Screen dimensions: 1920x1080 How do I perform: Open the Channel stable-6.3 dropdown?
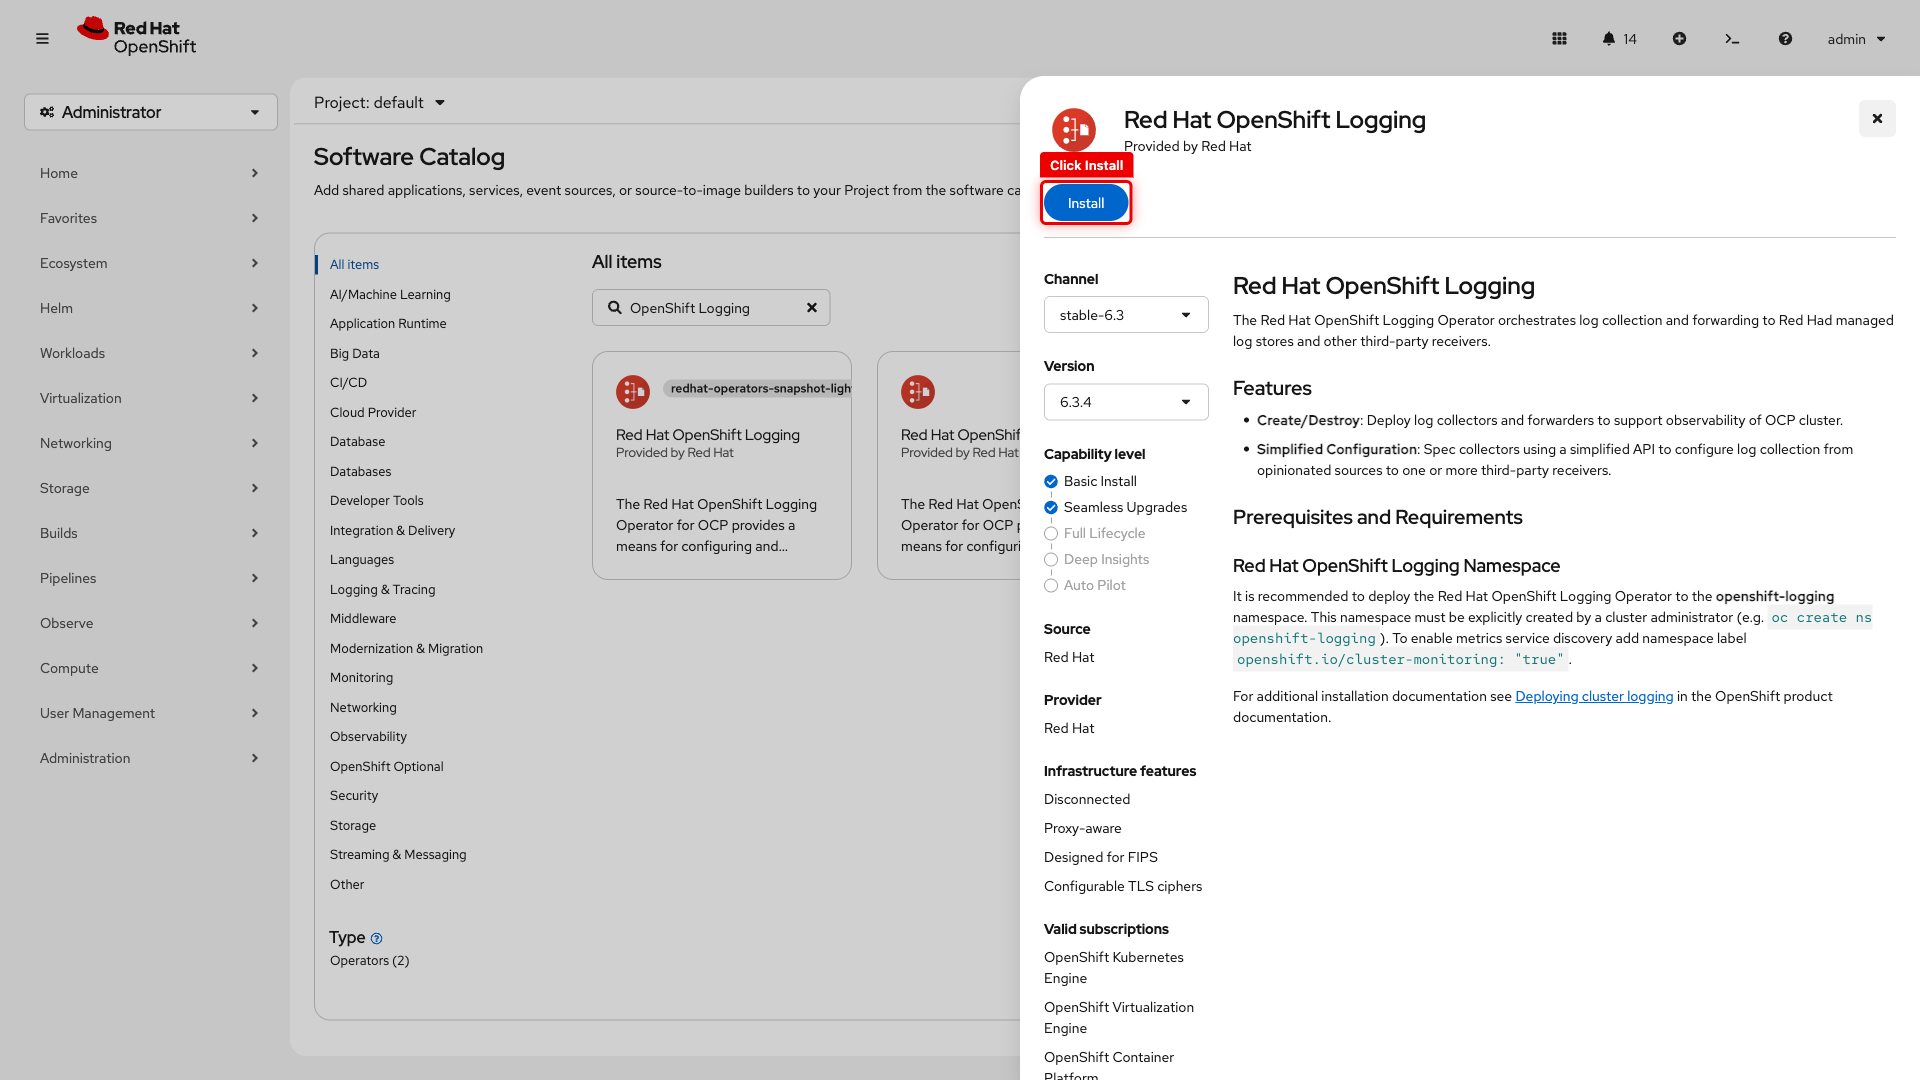tap(1125, 314)
